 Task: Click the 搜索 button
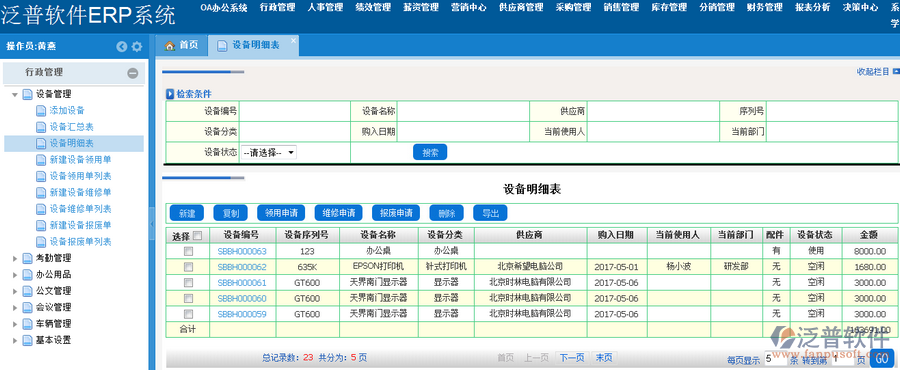pyautogui.click(x=430, y=152)
